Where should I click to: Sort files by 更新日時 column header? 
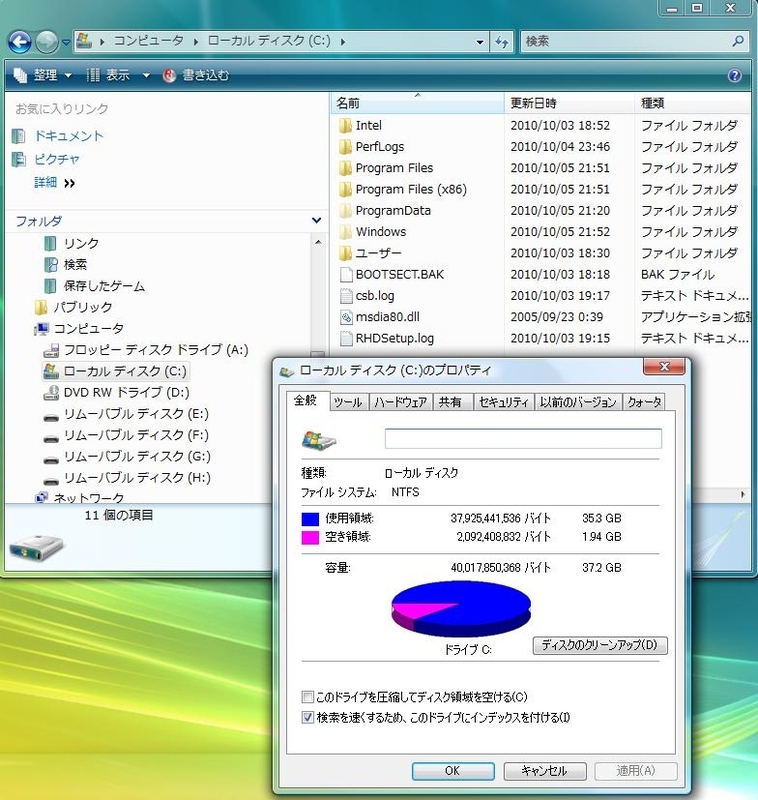coord(569,103)
